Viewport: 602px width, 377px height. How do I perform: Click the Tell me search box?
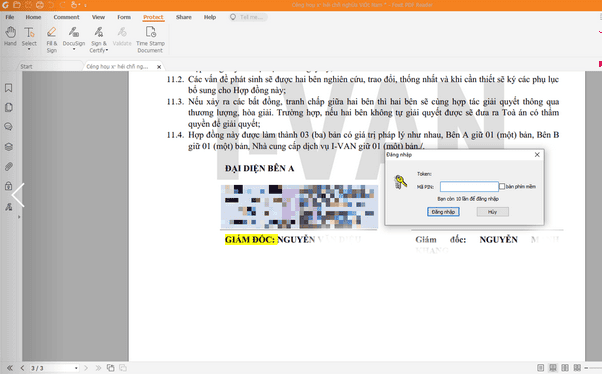tap(249, 17)
